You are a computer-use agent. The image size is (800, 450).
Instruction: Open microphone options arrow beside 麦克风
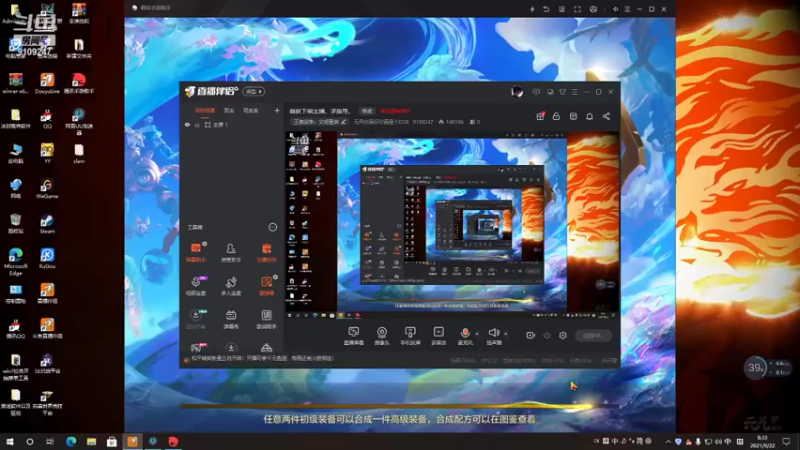click(477, 334)
